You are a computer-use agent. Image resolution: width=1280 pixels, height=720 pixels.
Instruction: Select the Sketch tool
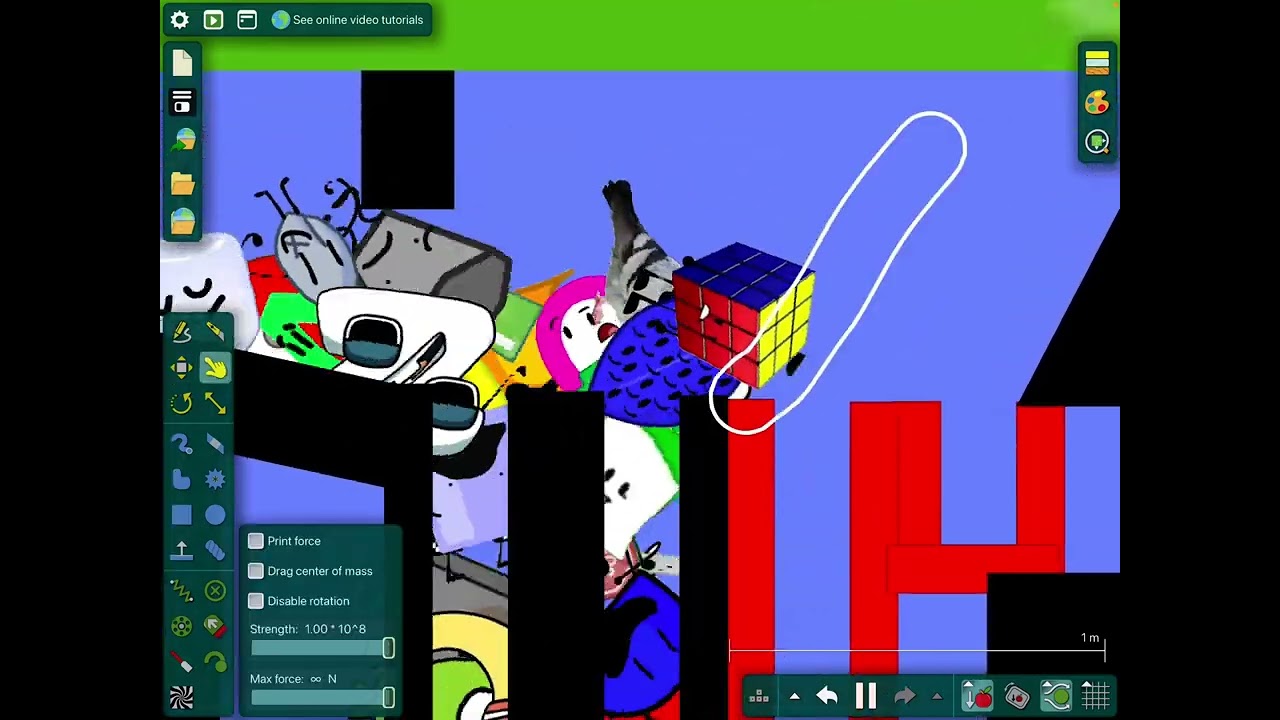[x=181, y=332]
